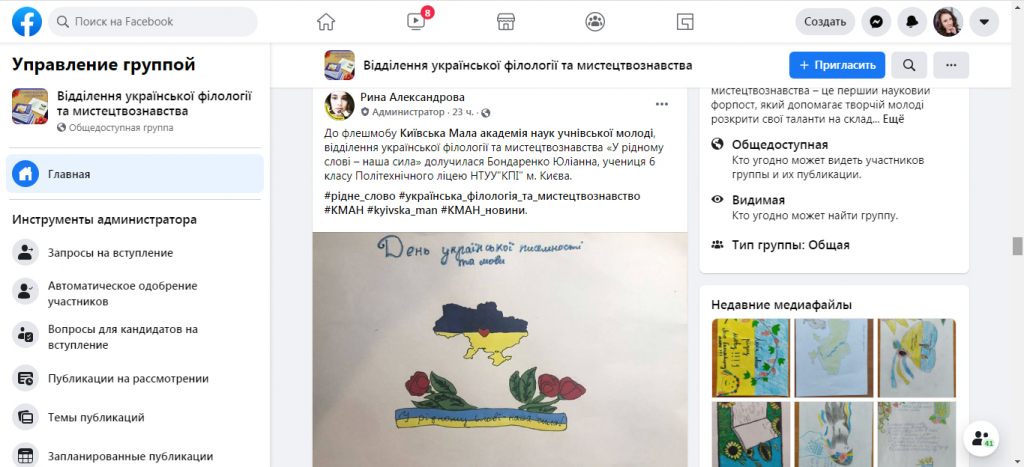The image size is (1024, 467).
Task: Open the Marketplace icon
Action: (505, 22)
